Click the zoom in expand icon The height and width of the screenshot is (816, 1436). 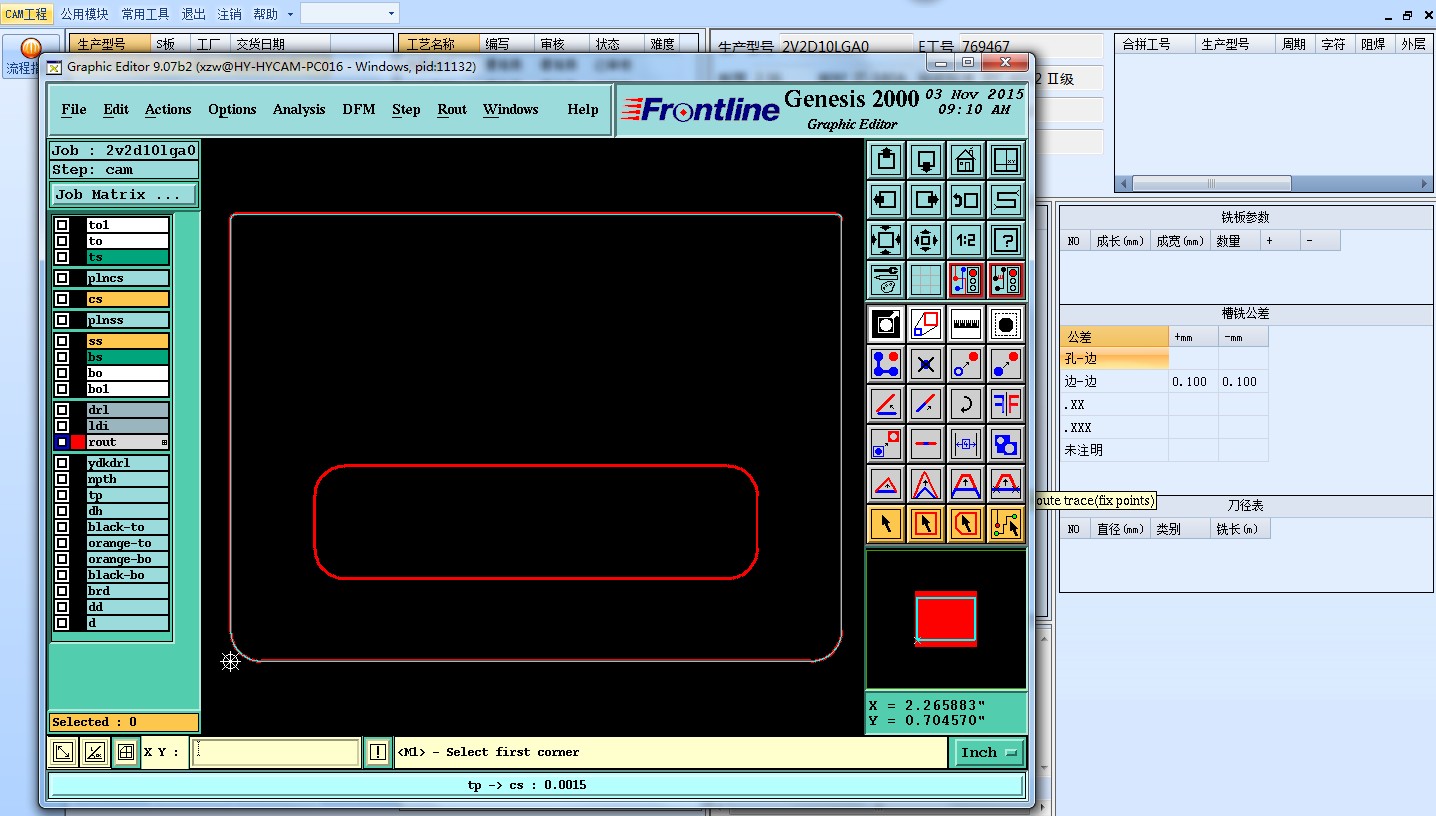click(x=885, y=240)
